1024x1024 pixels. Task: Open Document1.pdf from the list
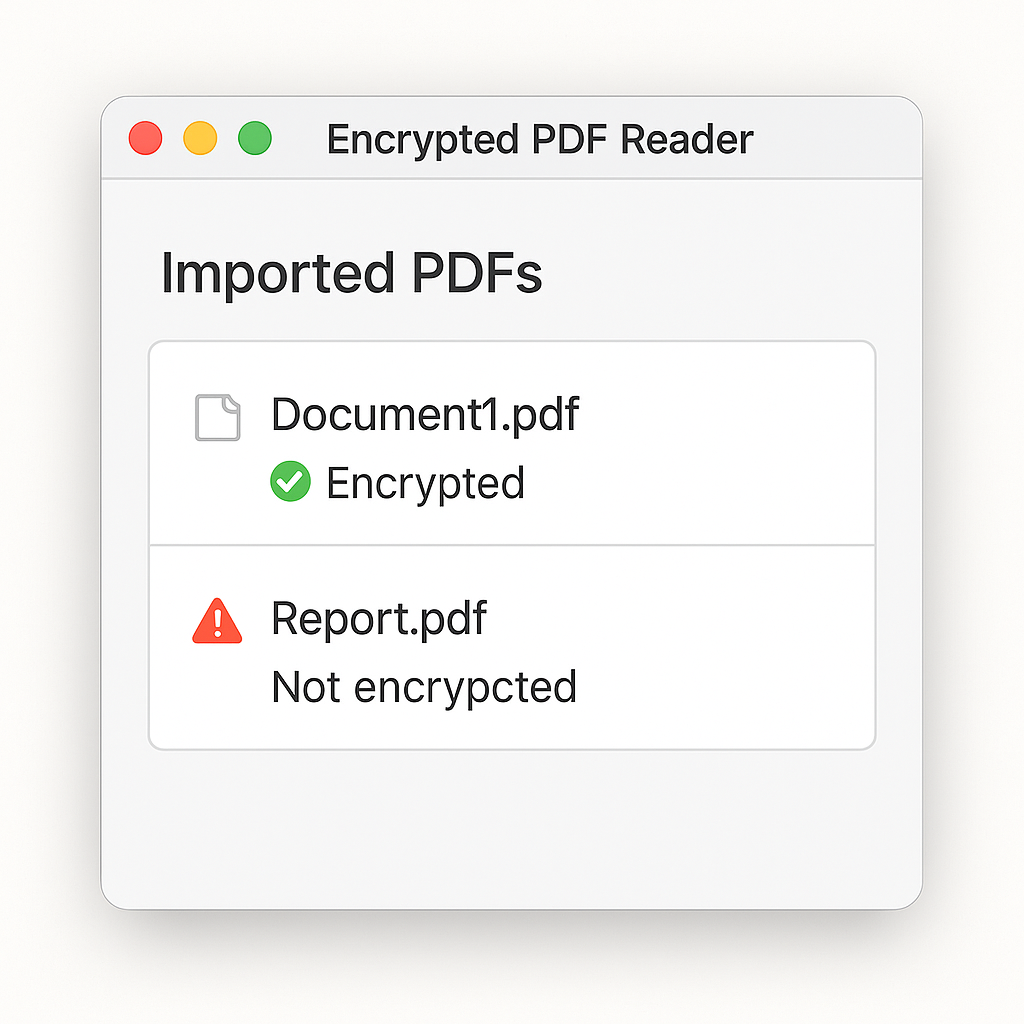point(426,413)
